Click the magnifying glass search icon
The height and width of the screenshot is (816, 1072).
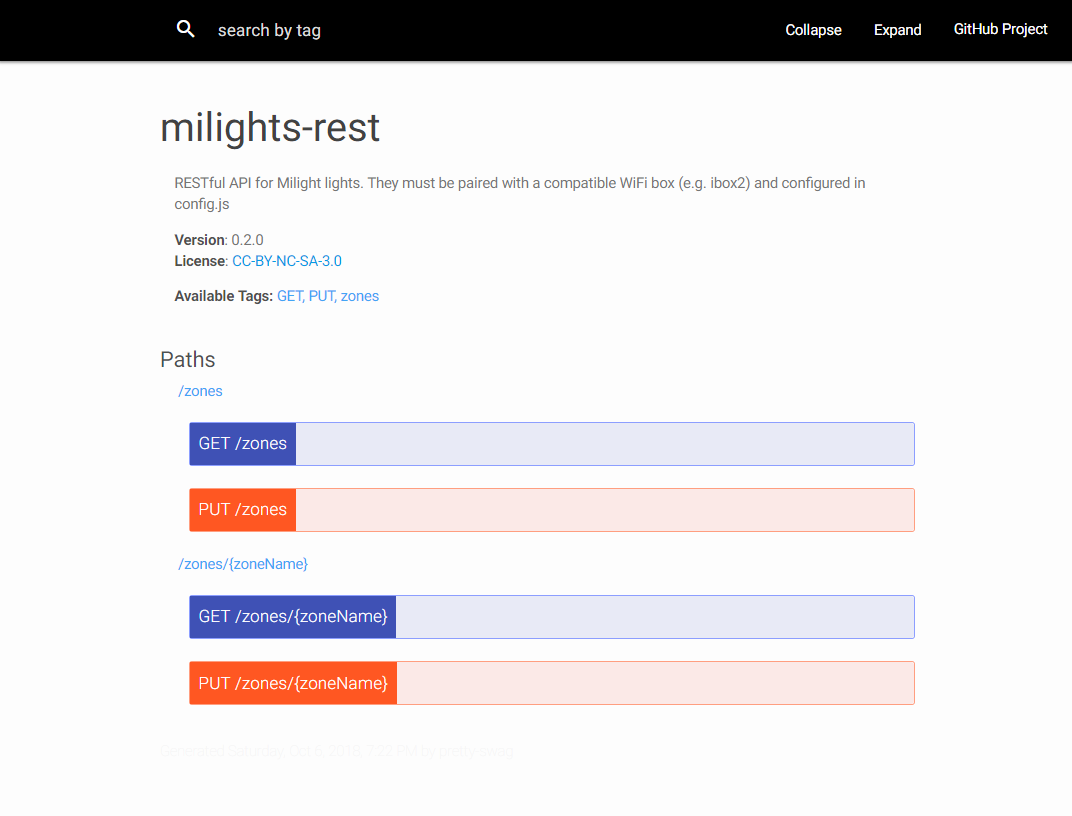pos(185,29)
